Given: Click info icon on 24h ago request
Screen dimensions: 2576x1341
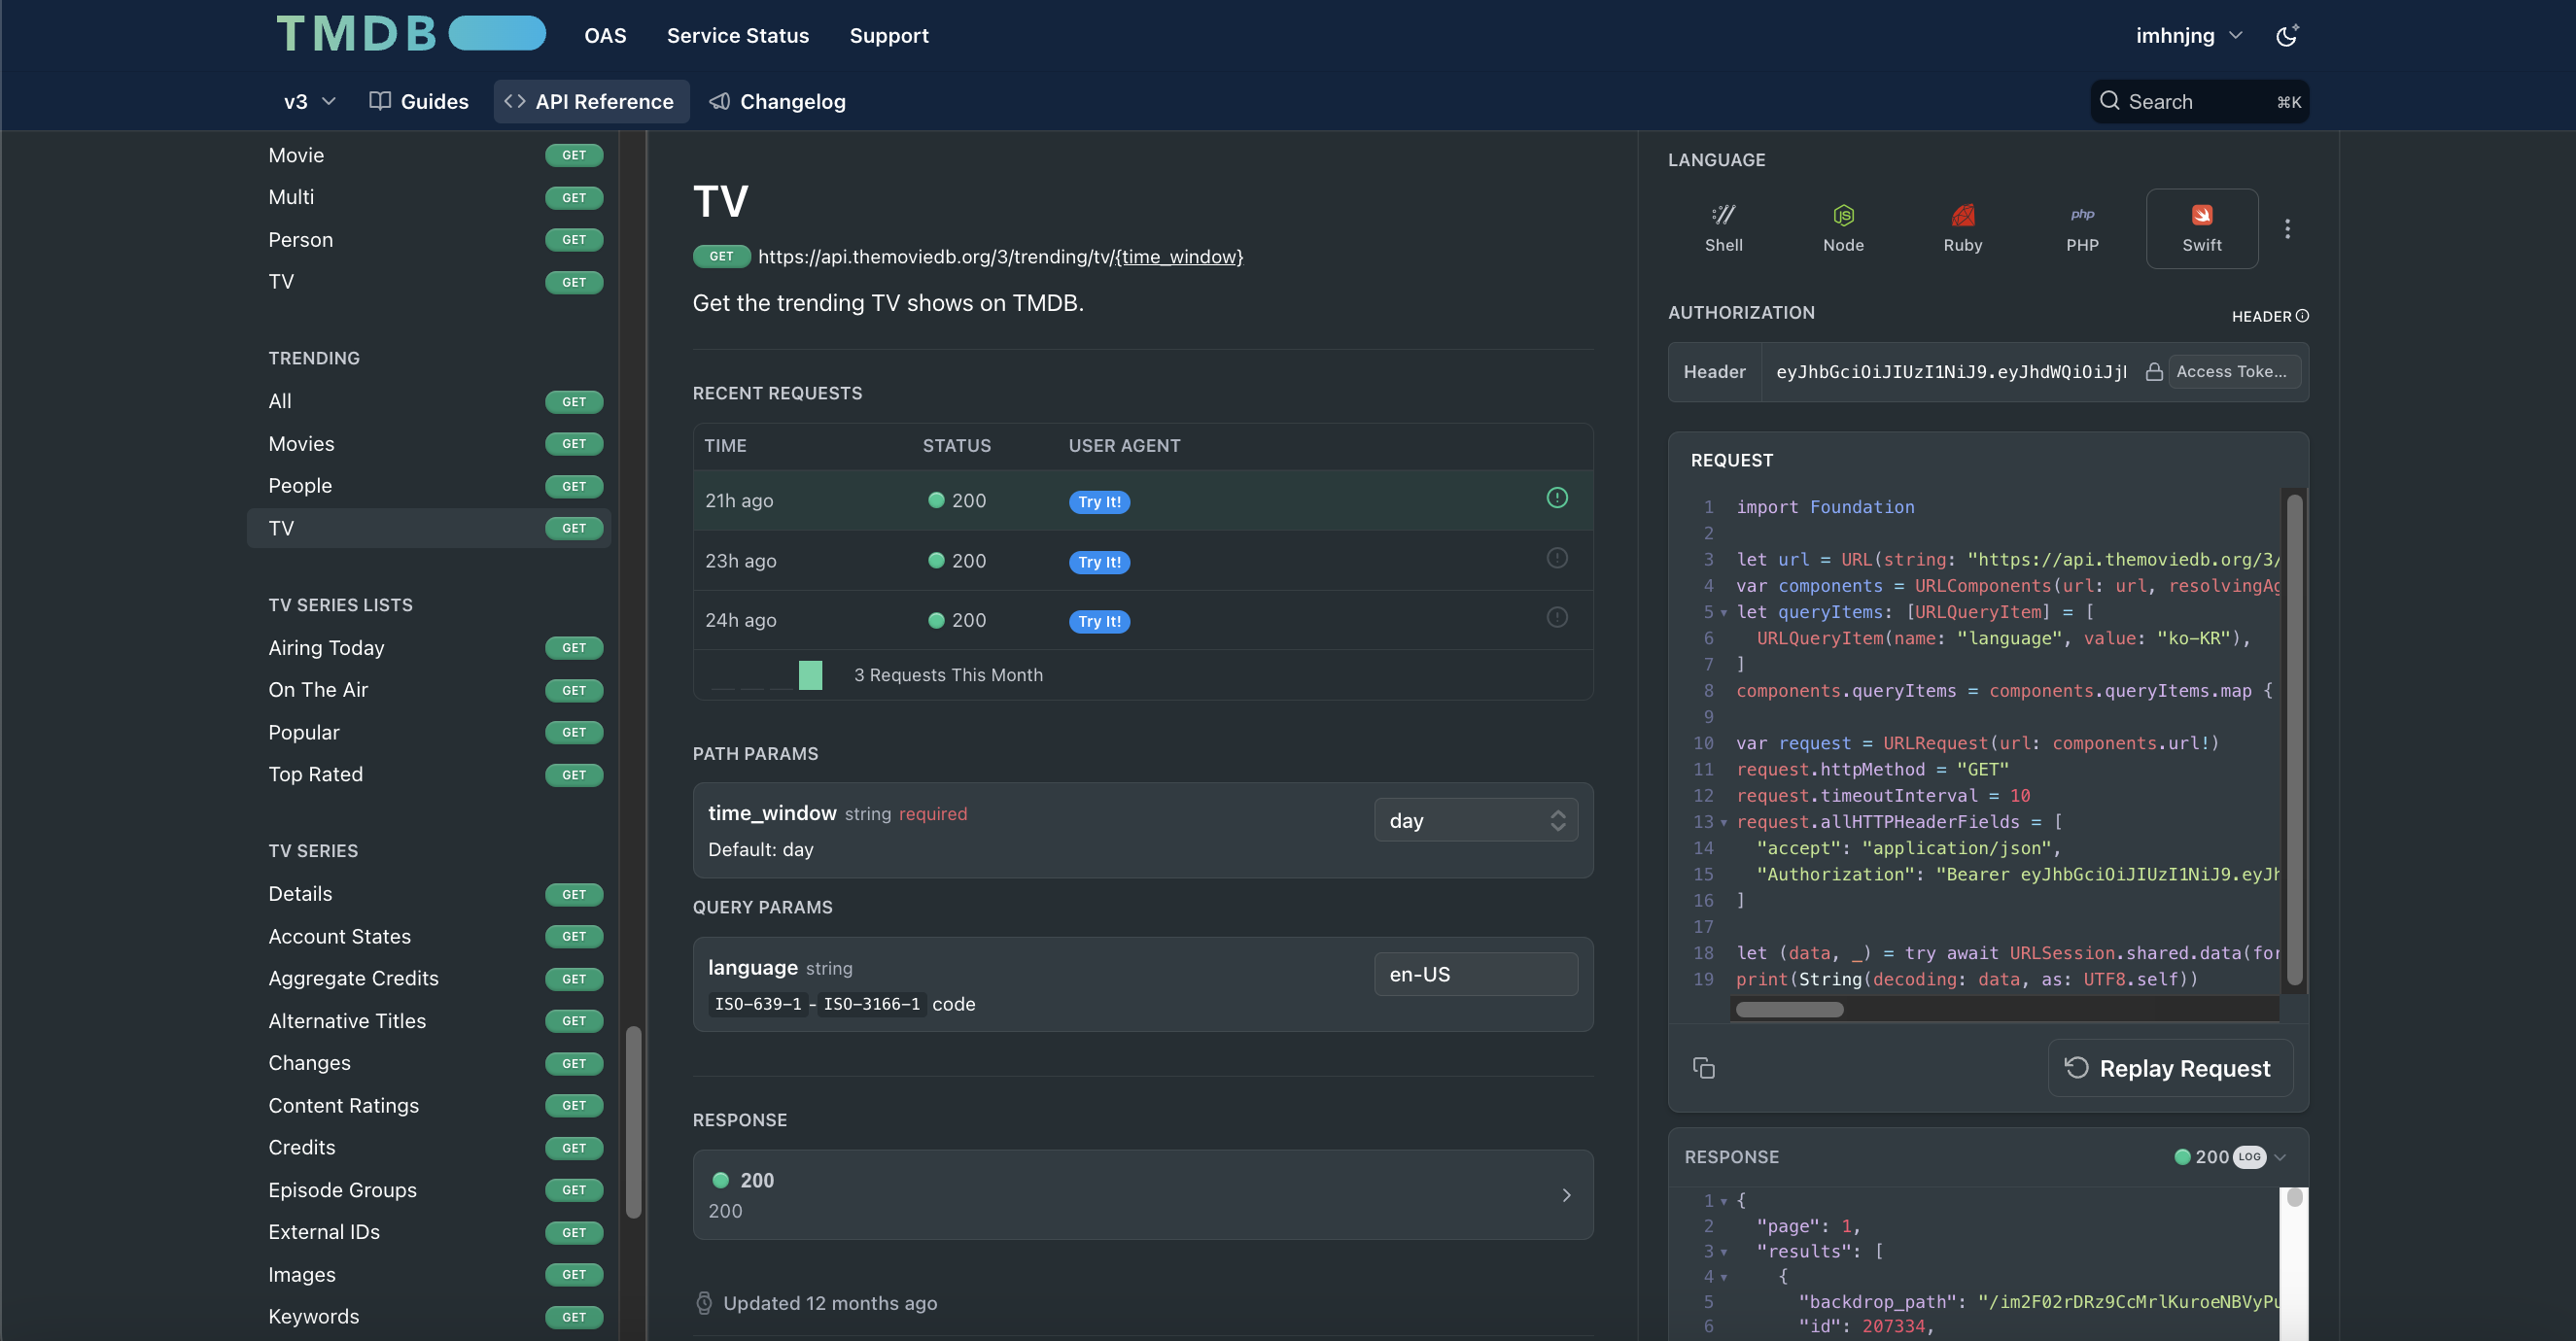Looking at the screenshot, I should (1557, 617).
